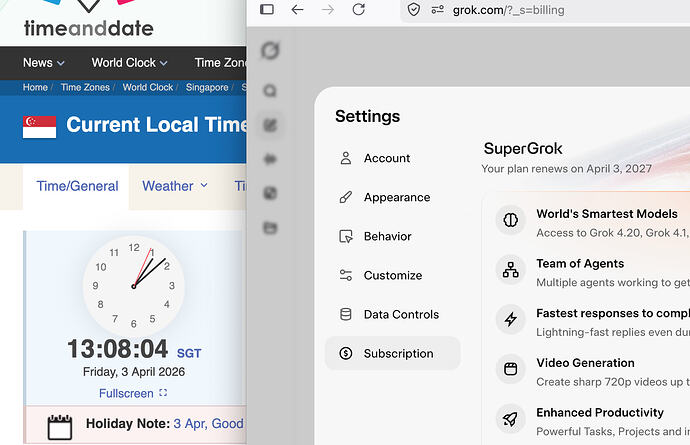This screenshot has height=445, width=690.
Task: Click the fullscreen expand icon
Action: click(163, 393)
